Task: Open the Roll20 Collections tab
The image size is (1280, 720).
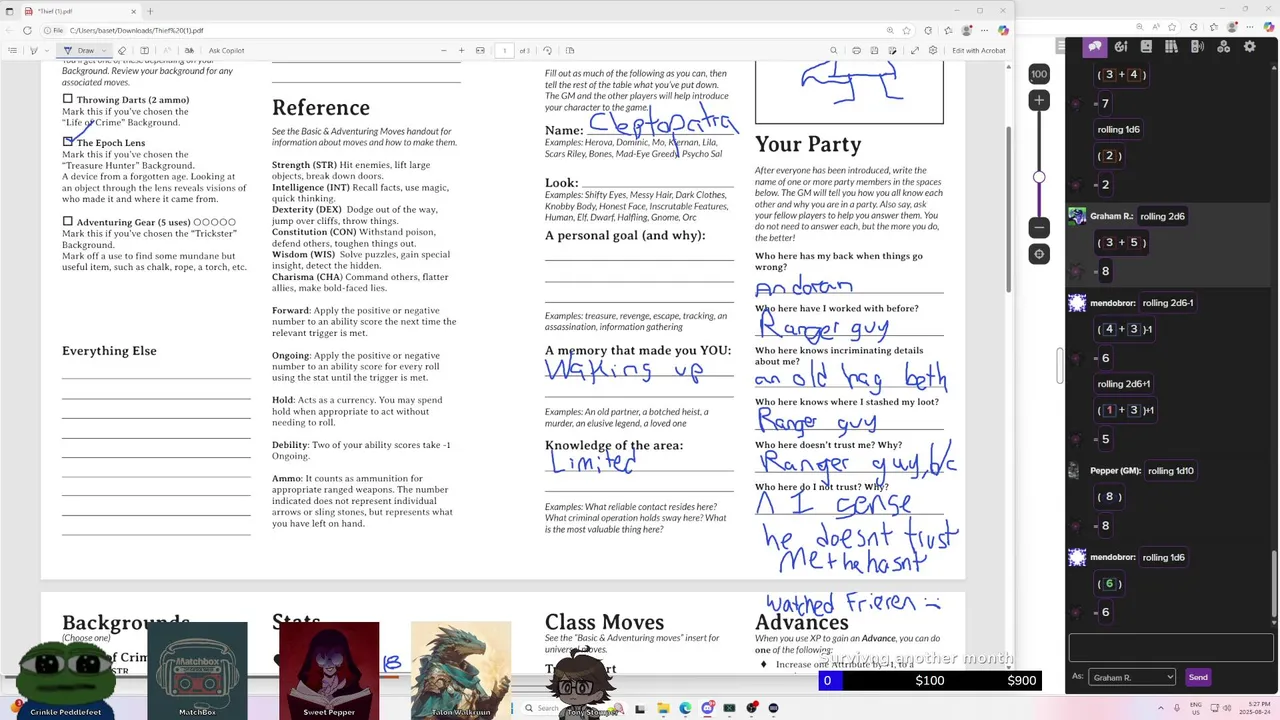Action: coord(1223,46)
